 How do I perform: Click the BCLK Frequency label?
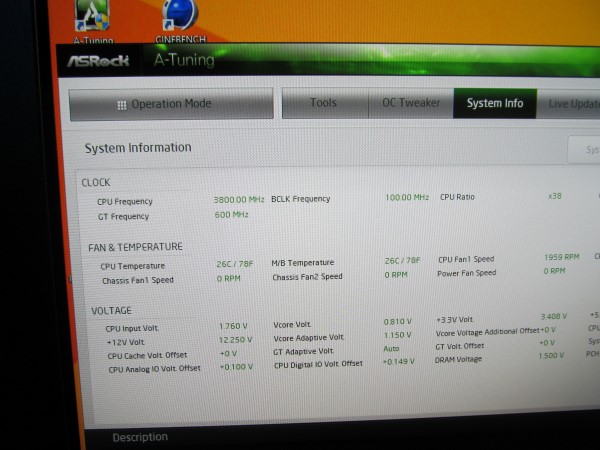point(300,199)
